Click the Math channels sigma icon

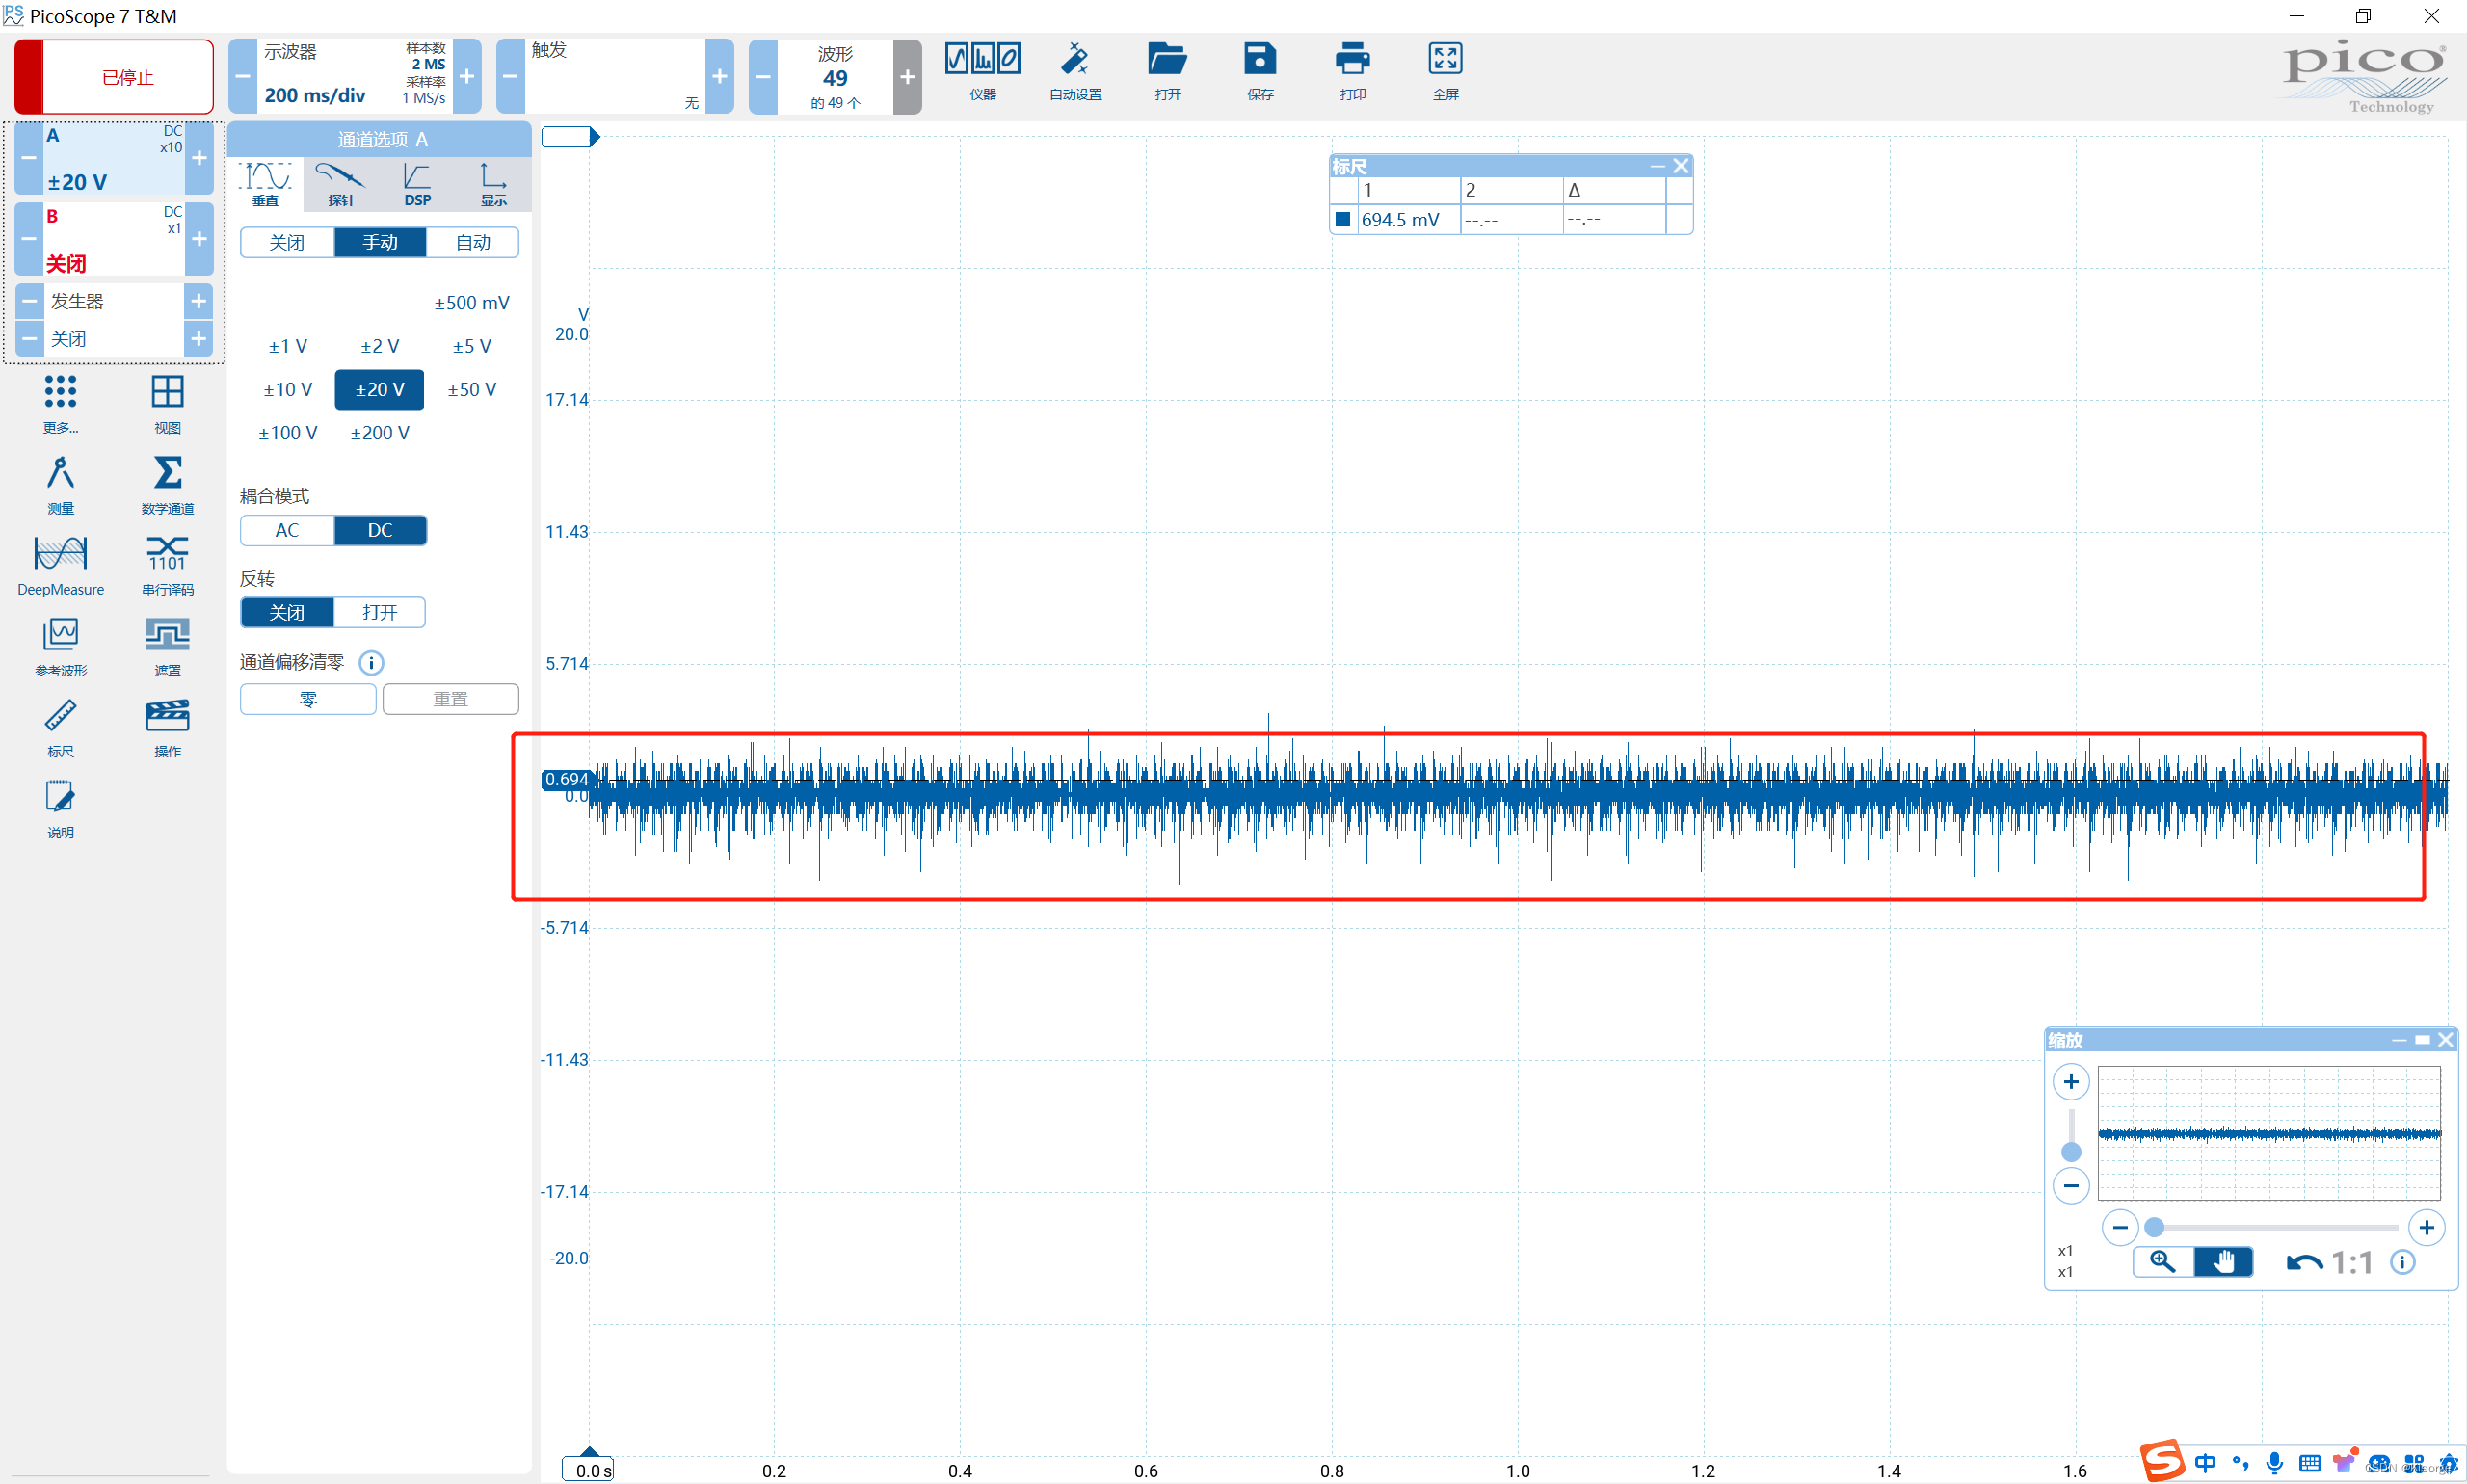[167, 473]
